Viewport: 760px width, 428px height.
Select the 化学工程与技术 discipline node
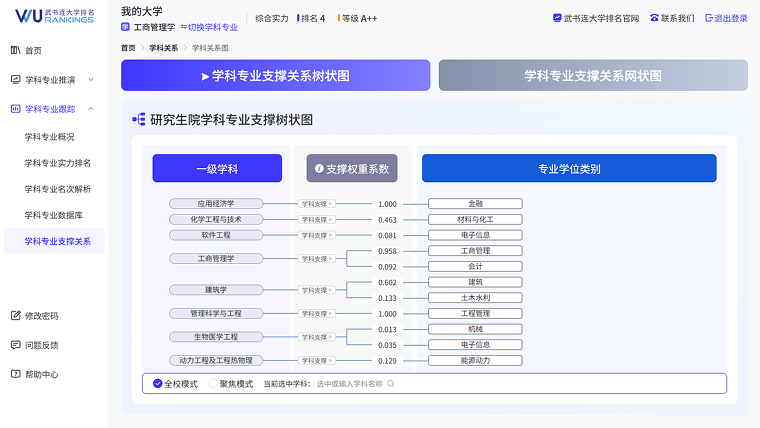(216, 219)
